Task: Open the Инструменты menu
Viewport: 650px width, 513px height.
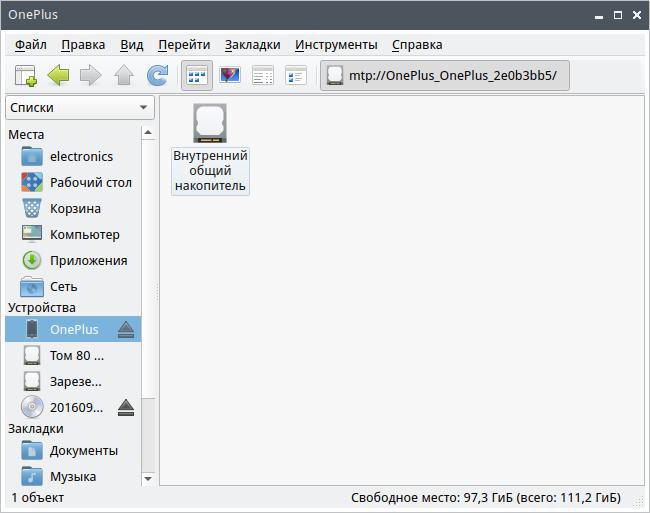Action: point(336,45)
